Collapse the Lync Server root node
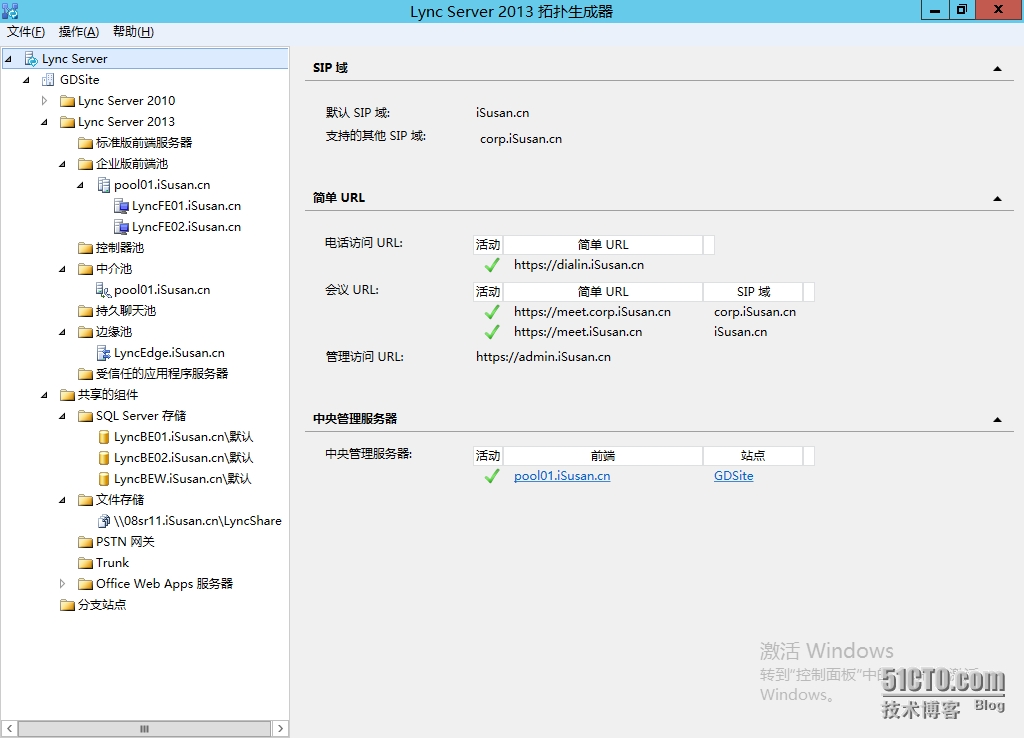1024x738 pixels. [8, 59]
